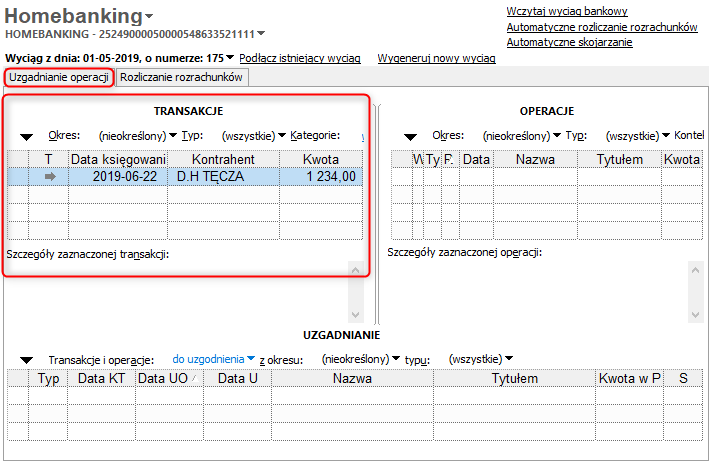Click 'Data U' column header
The image size is (713, 465).
tap(237, 378)
